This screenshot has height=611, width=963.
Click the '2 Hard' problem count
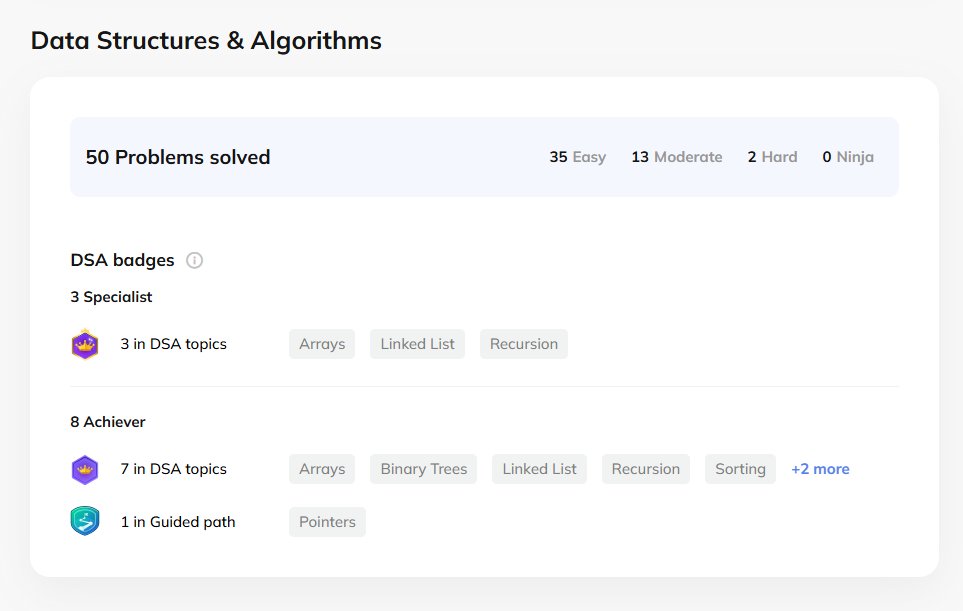[x=772, y=157]
